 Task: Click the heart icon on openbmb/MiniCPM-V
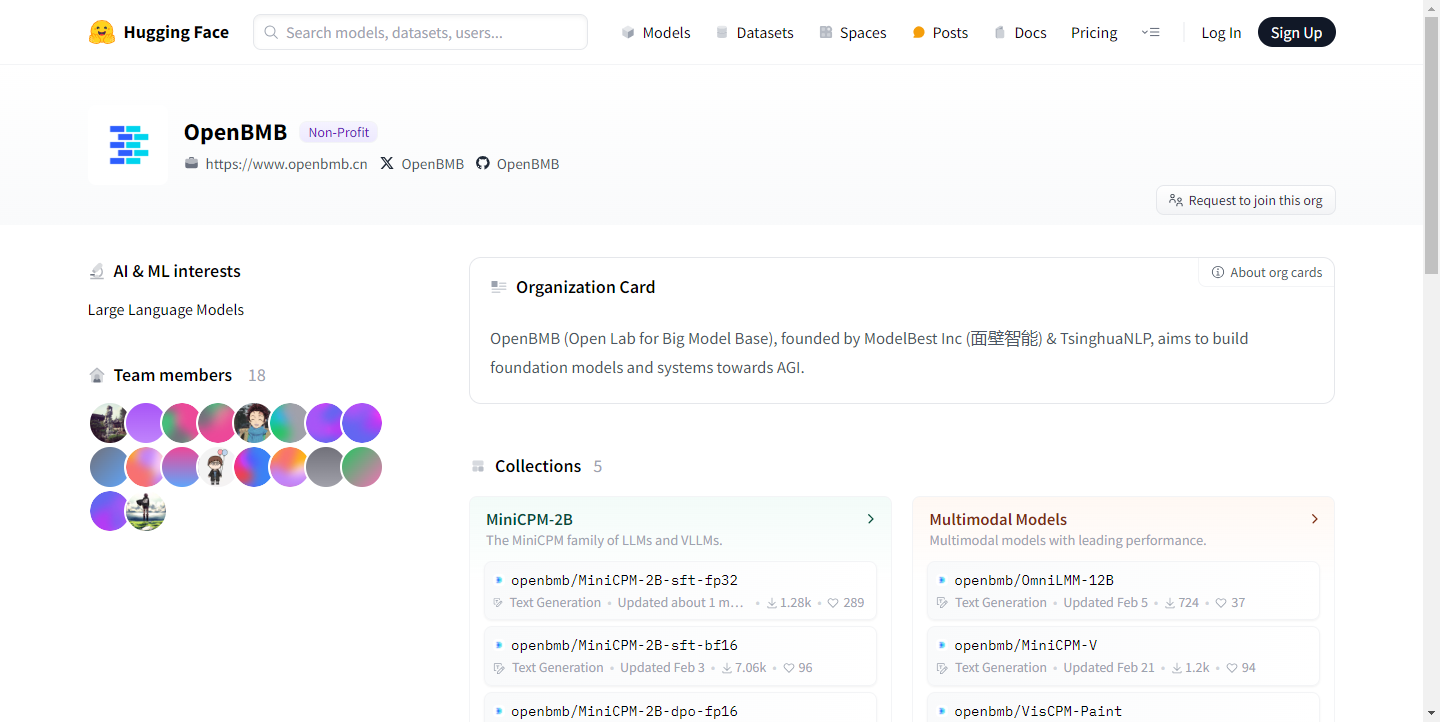click(x=1231, y=668)
